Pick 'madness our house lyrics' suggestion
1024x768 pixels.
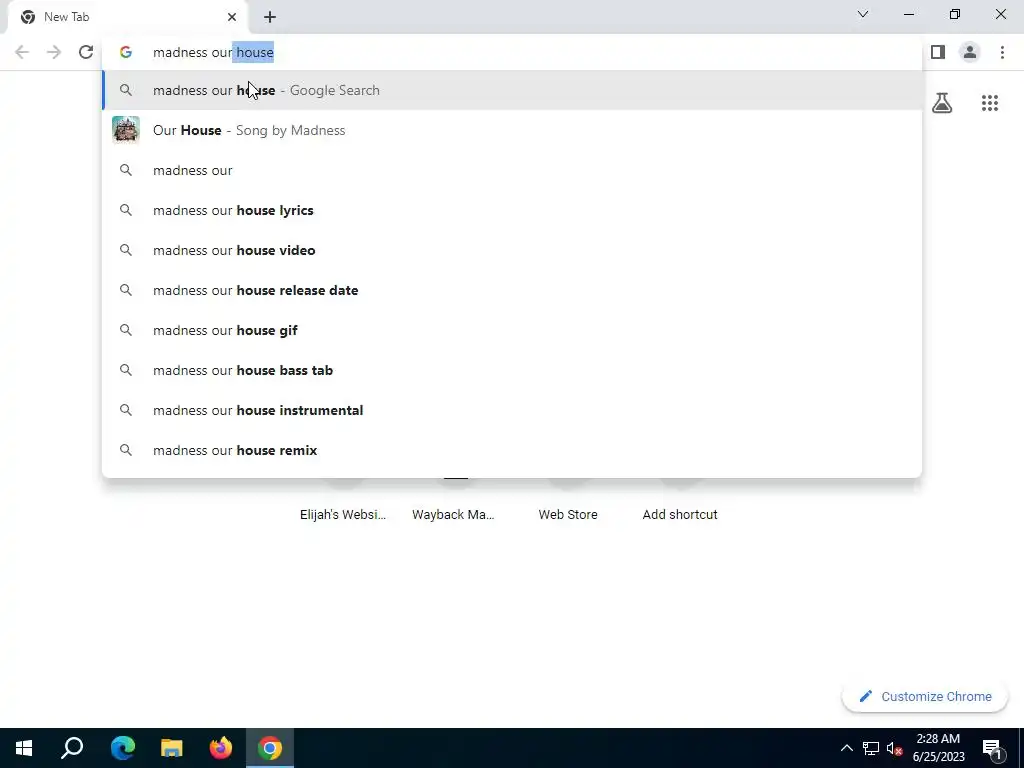[x=512, y=210]
